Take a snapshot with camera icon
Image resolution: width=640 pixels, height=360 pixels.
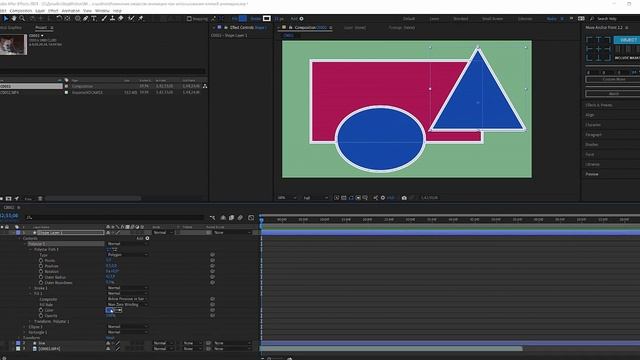(404, 198)
